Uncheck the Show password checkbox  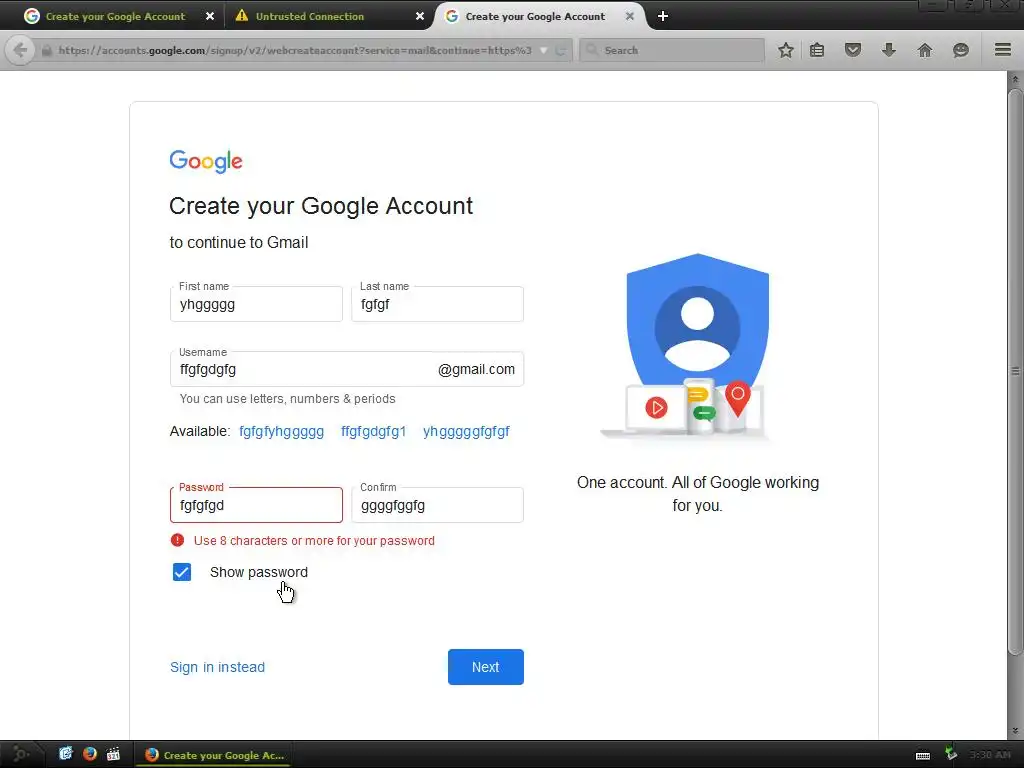pyautogui.click(x=182, y=572)
